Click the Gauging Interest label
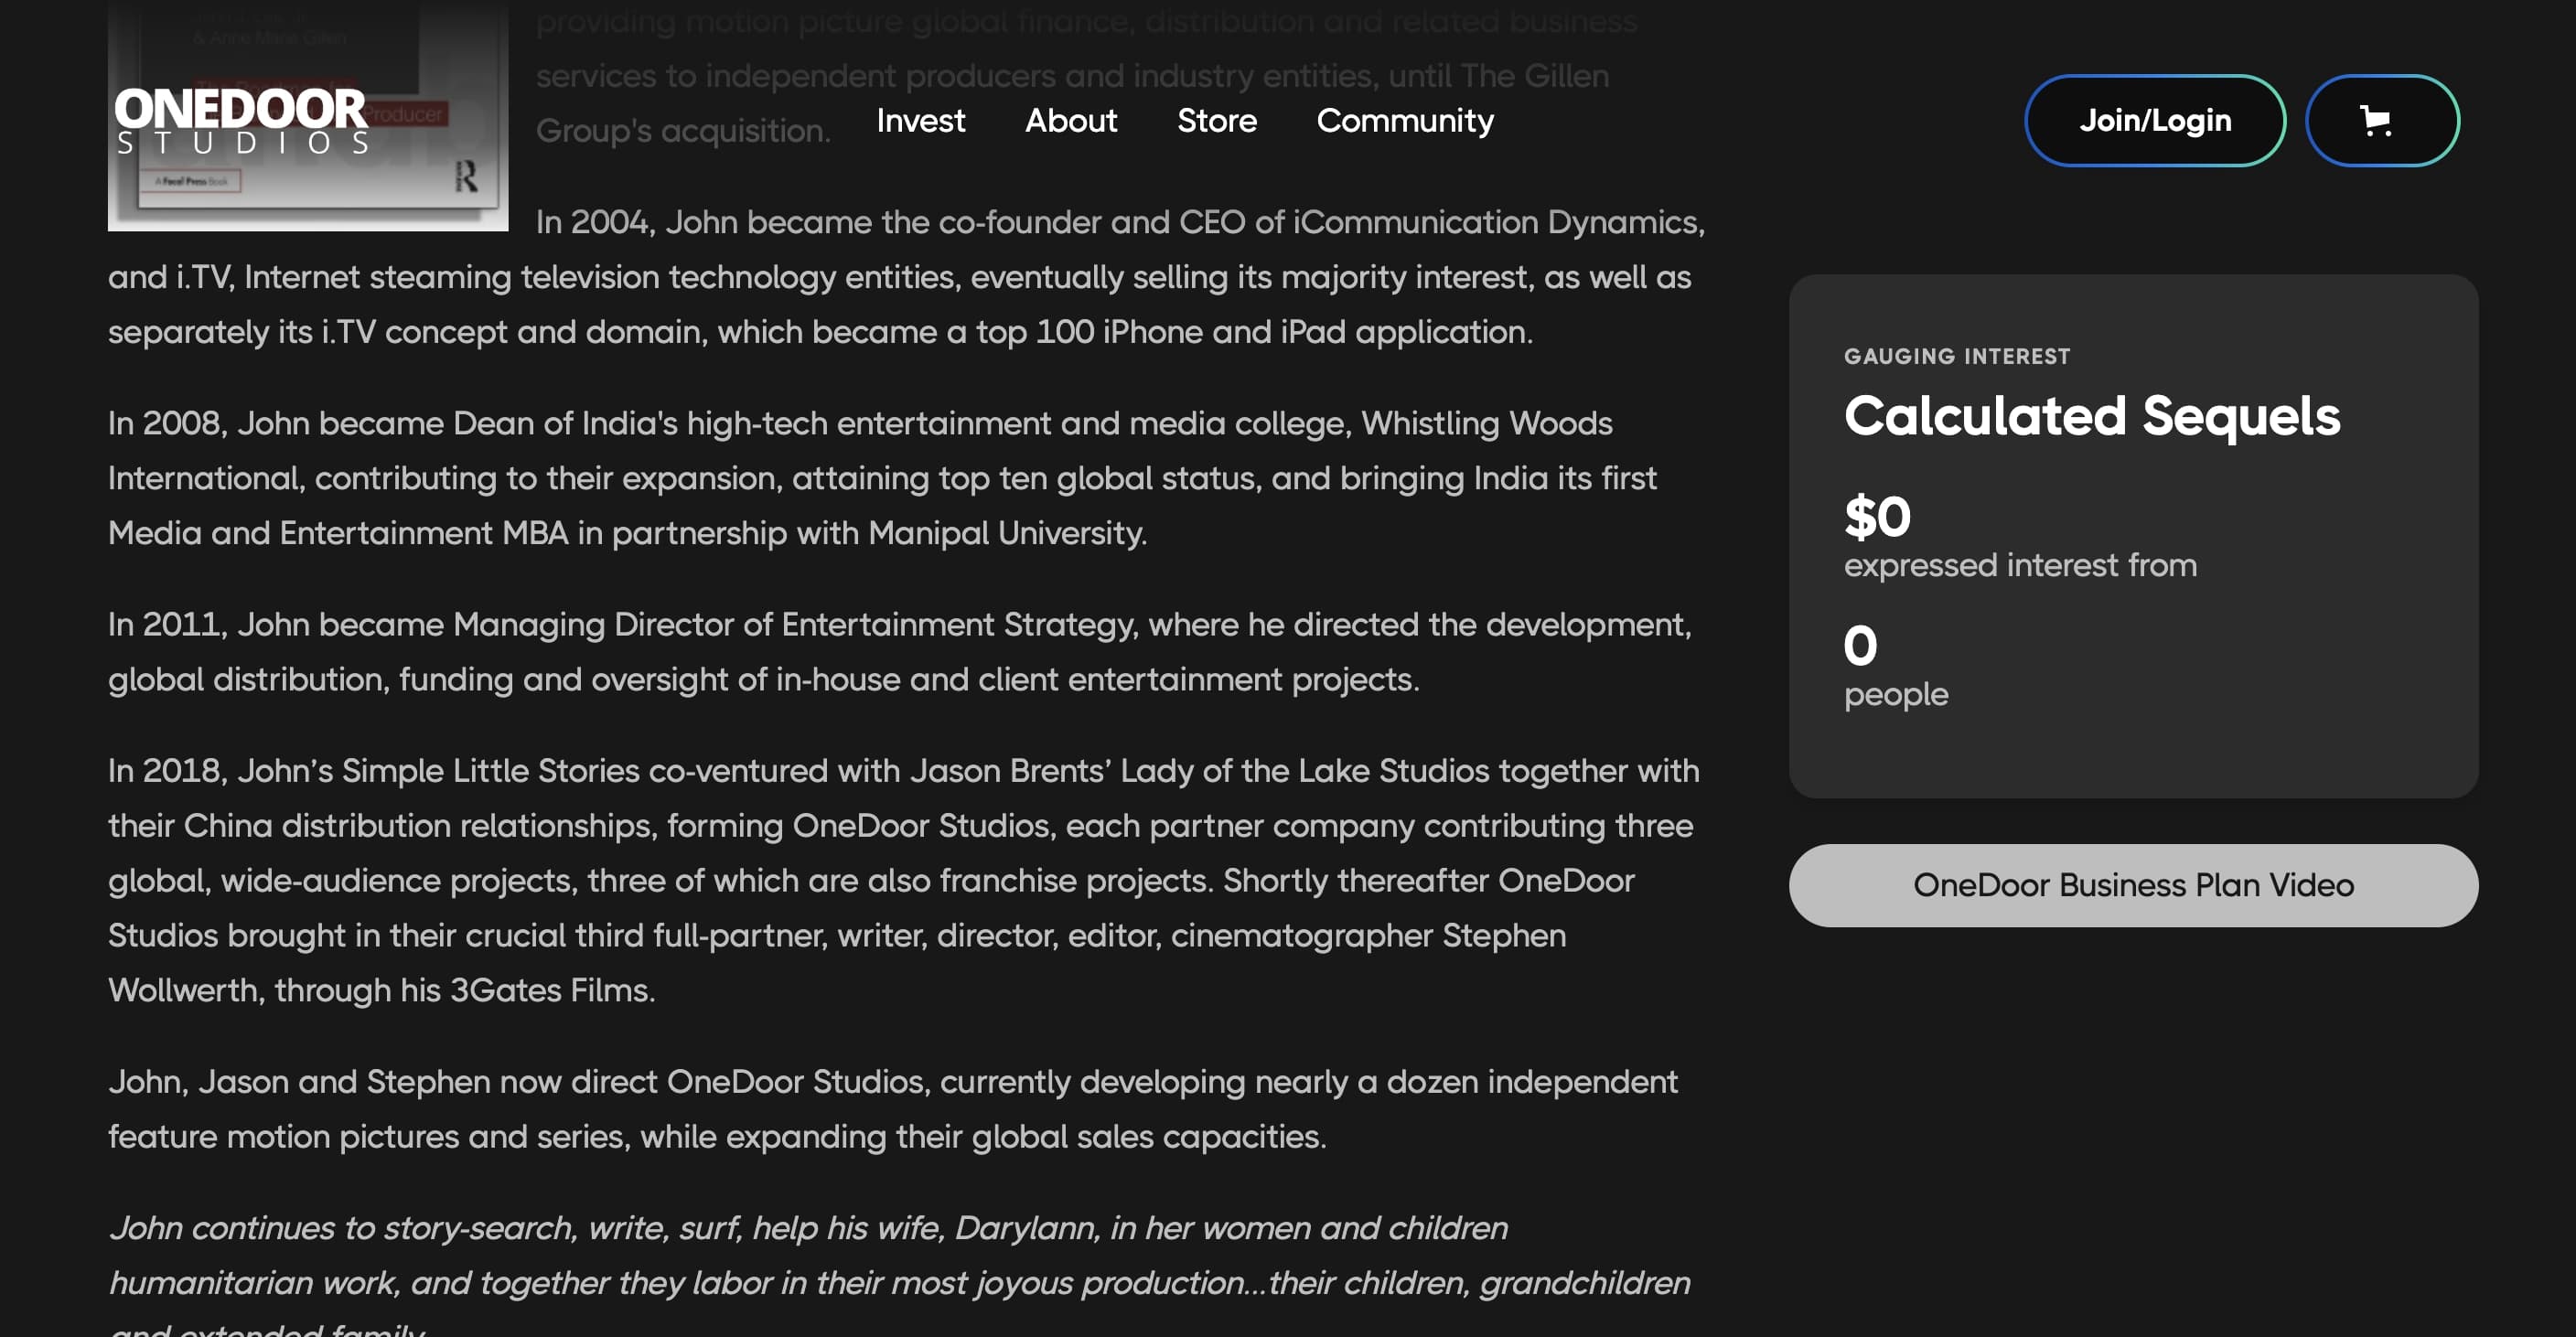2576x1337 pixels. tap(1956, 357)
